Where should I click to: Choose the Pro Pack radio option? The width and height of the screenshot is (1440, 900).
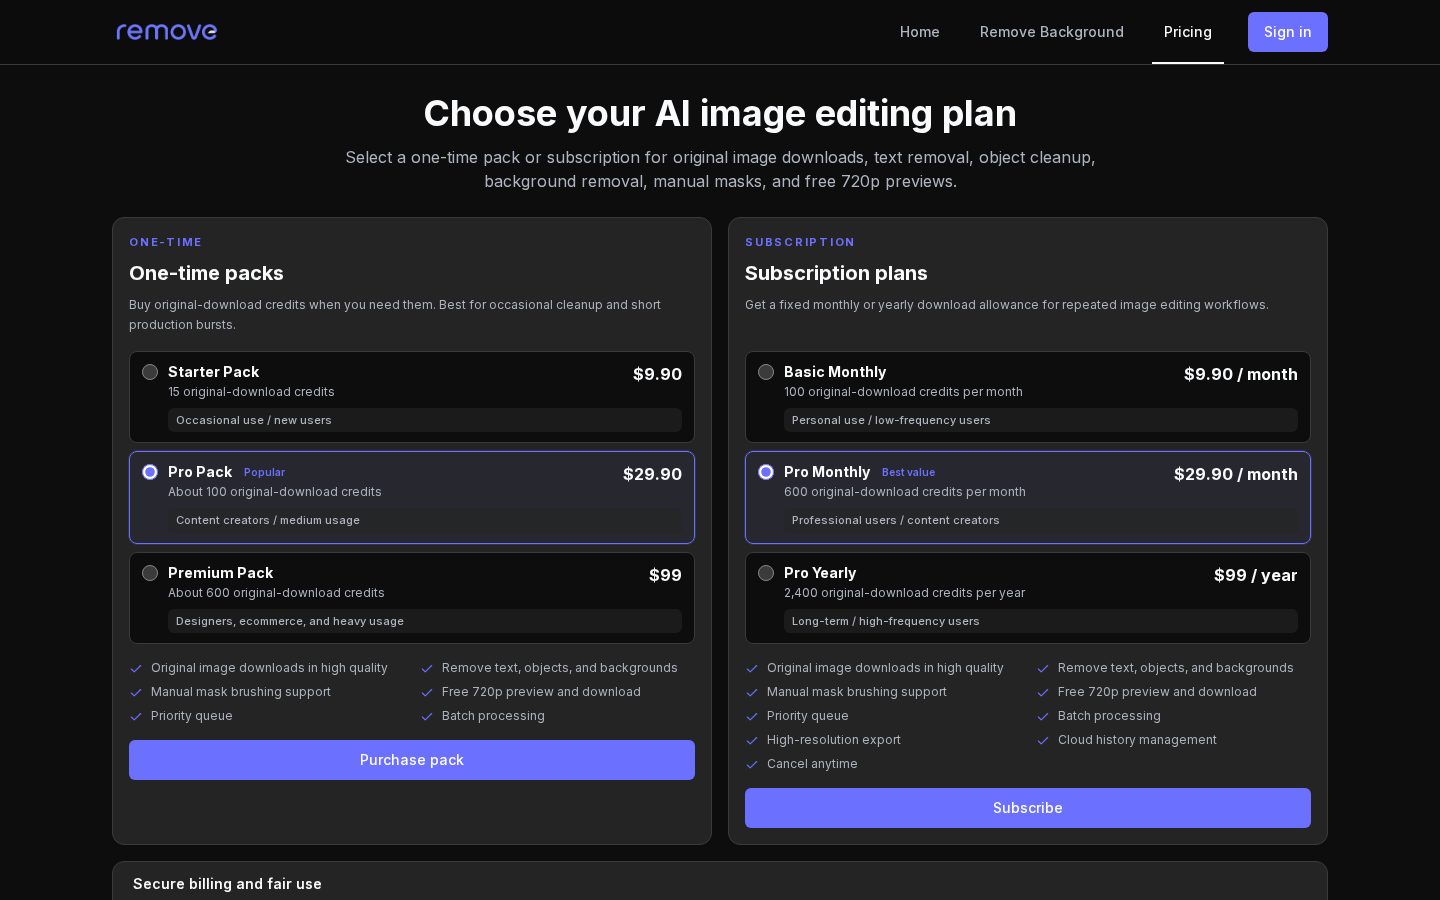point(150,472)
